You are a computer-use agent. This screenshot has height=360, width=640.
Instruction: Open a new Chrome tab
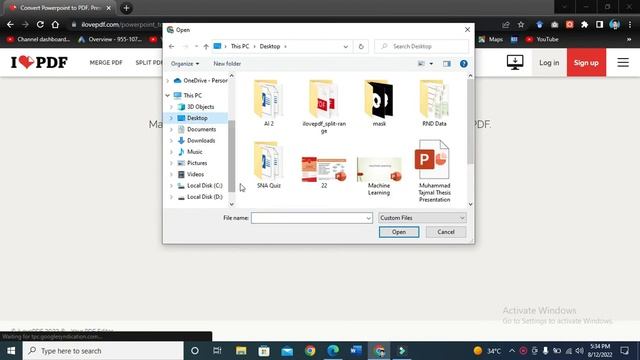pyautogui.click(x=126, y=8)
